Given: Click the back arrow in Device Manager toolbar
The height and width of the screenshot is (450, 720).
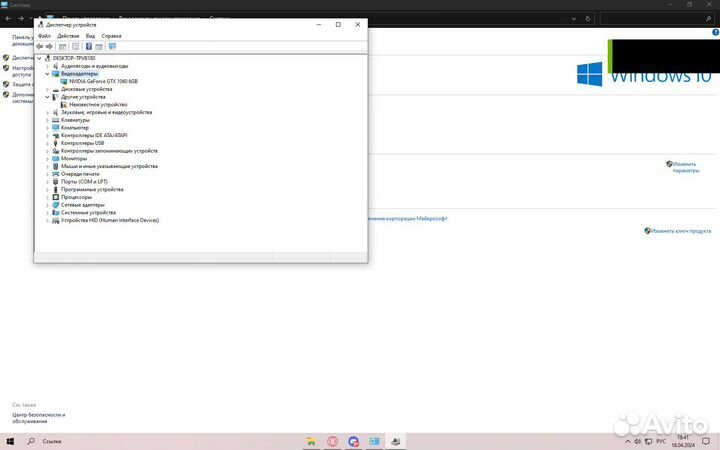Looking at the screenshot, I should pyautogui.click(x=40, y=46).
